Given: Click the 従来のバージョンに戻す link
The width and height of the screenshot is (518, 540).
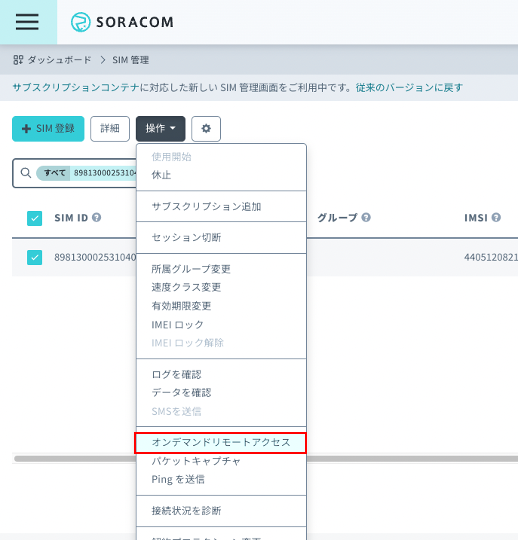Looking at the screenshot, I should tap(409, 87).
